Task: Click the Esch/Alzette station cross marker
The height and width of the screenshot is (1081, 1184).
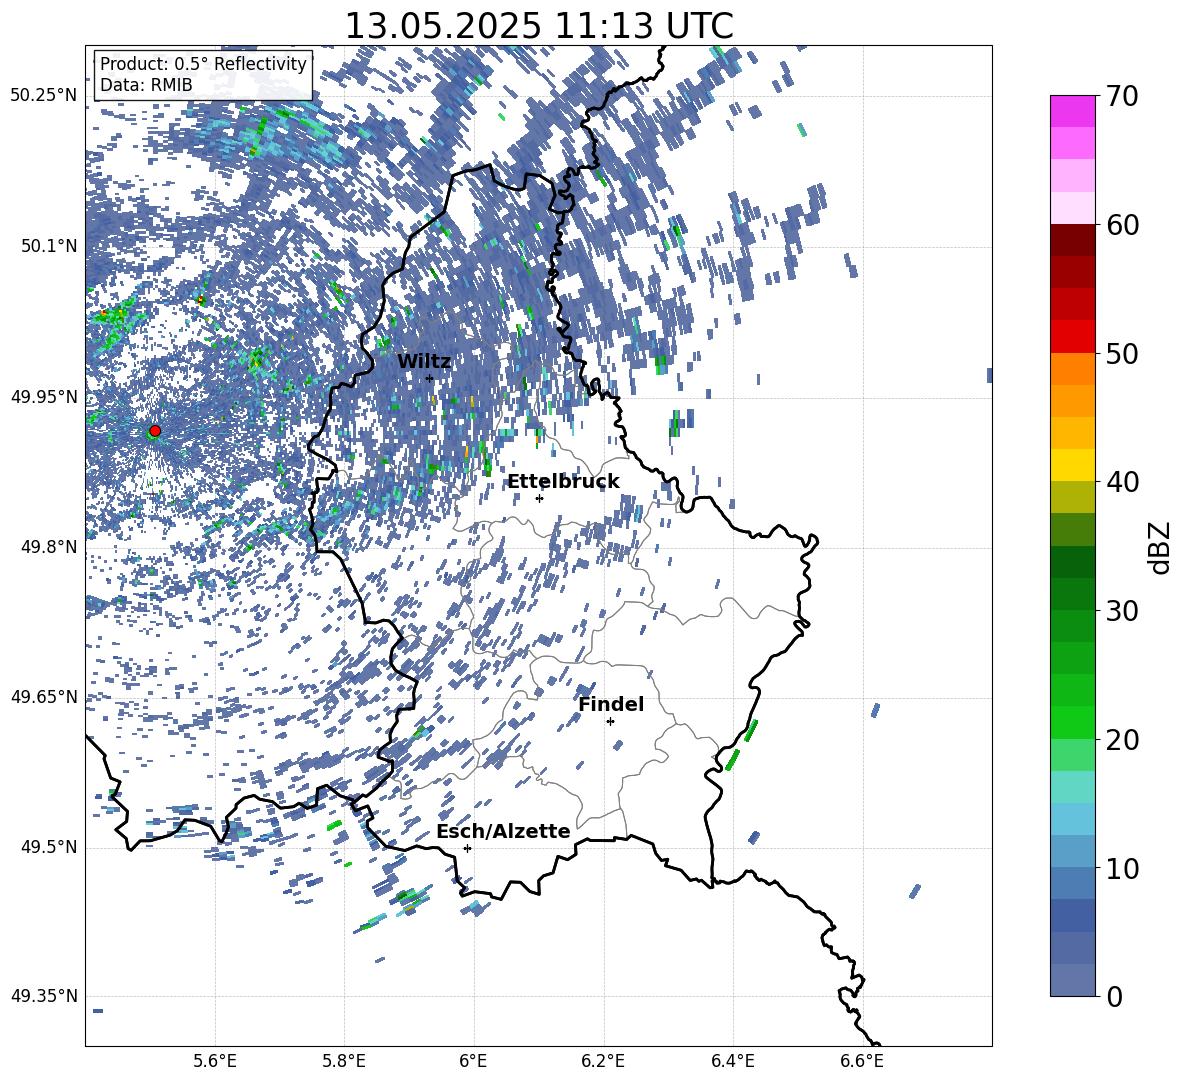Action: (467, 848)
